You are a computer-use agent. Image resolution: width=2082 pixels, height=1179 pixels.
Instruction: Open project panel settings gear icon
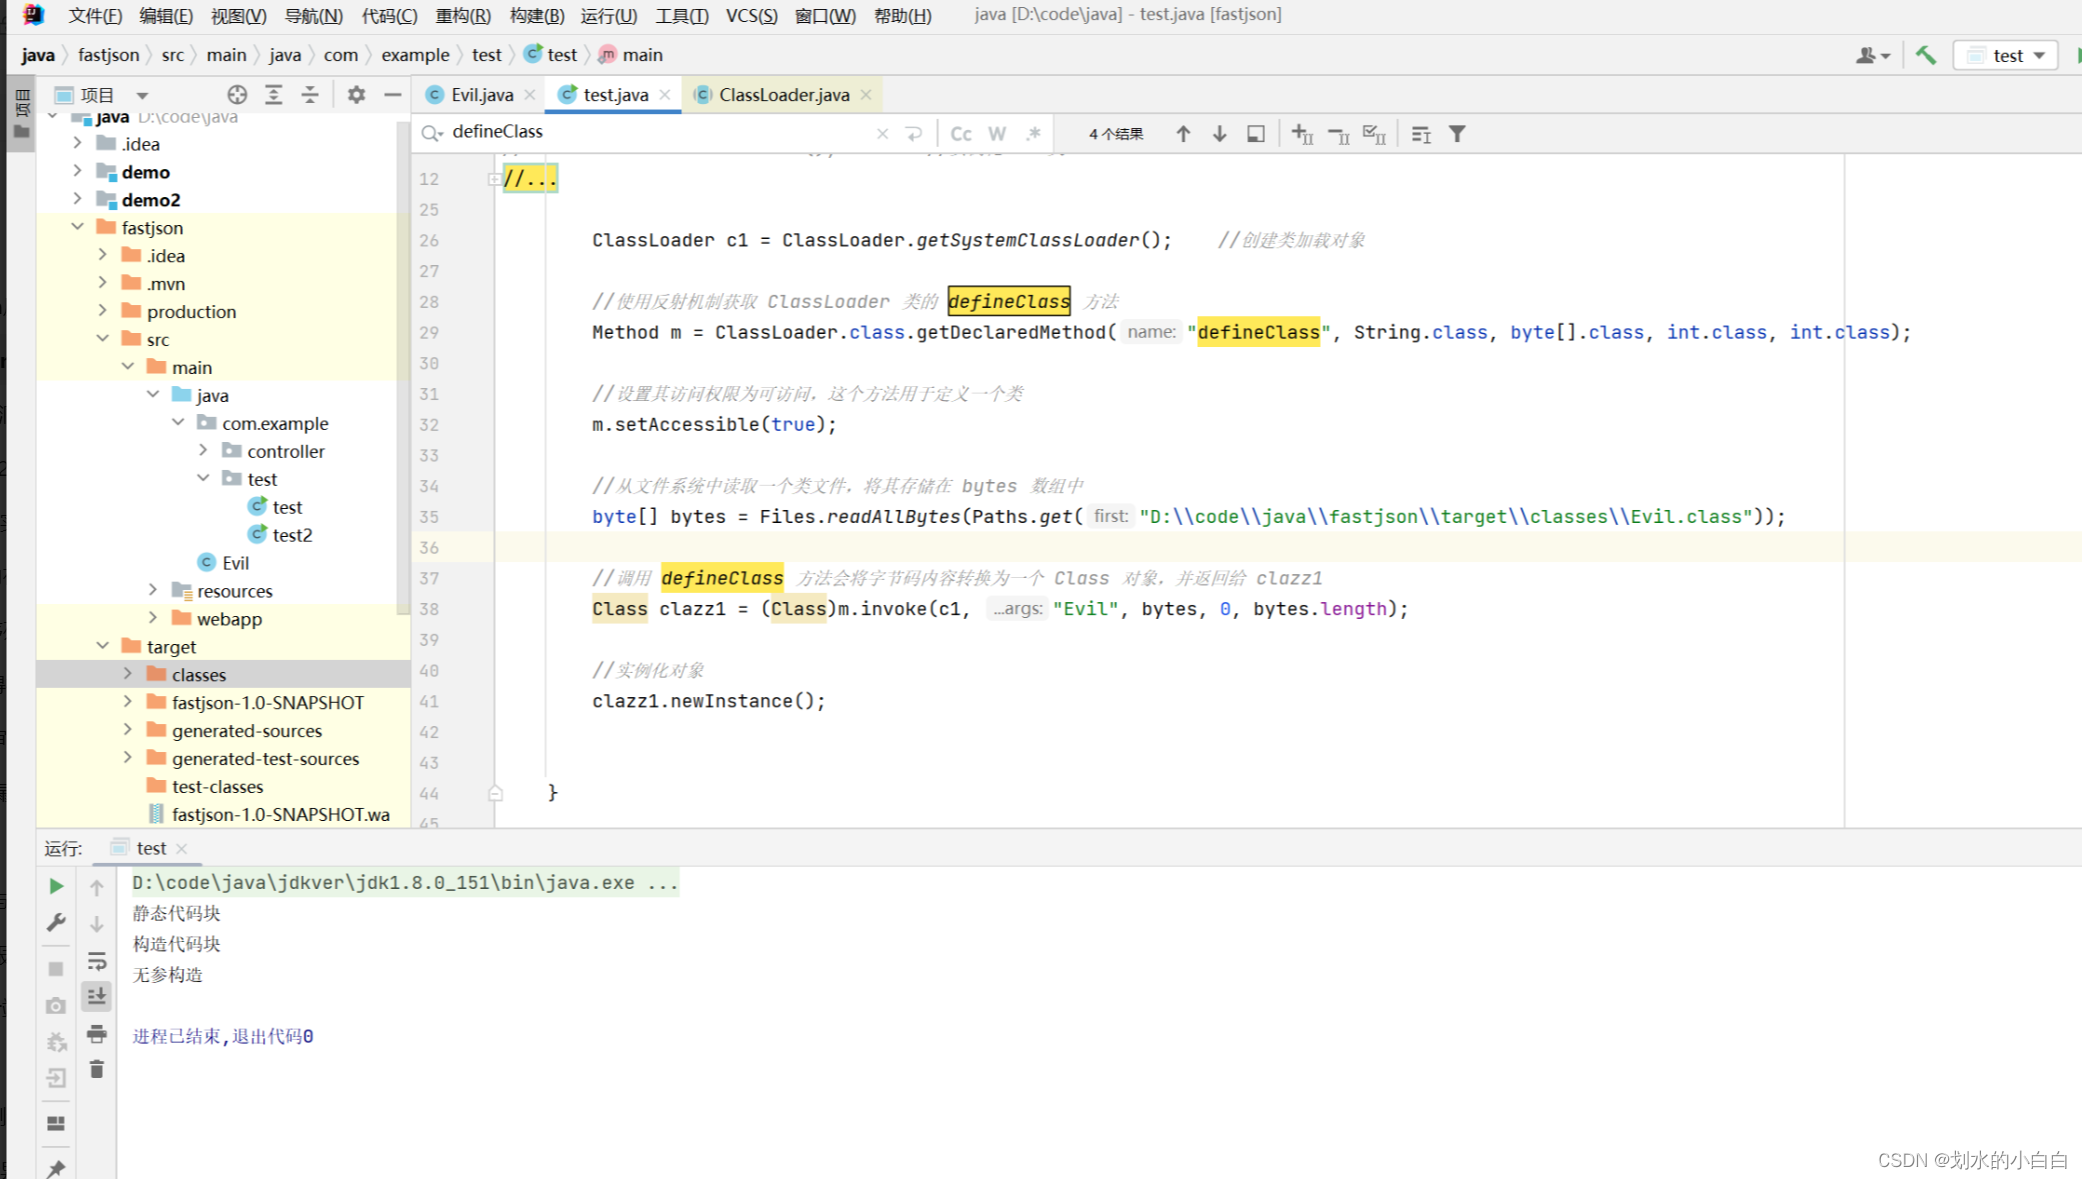click(x=356, y=95)
